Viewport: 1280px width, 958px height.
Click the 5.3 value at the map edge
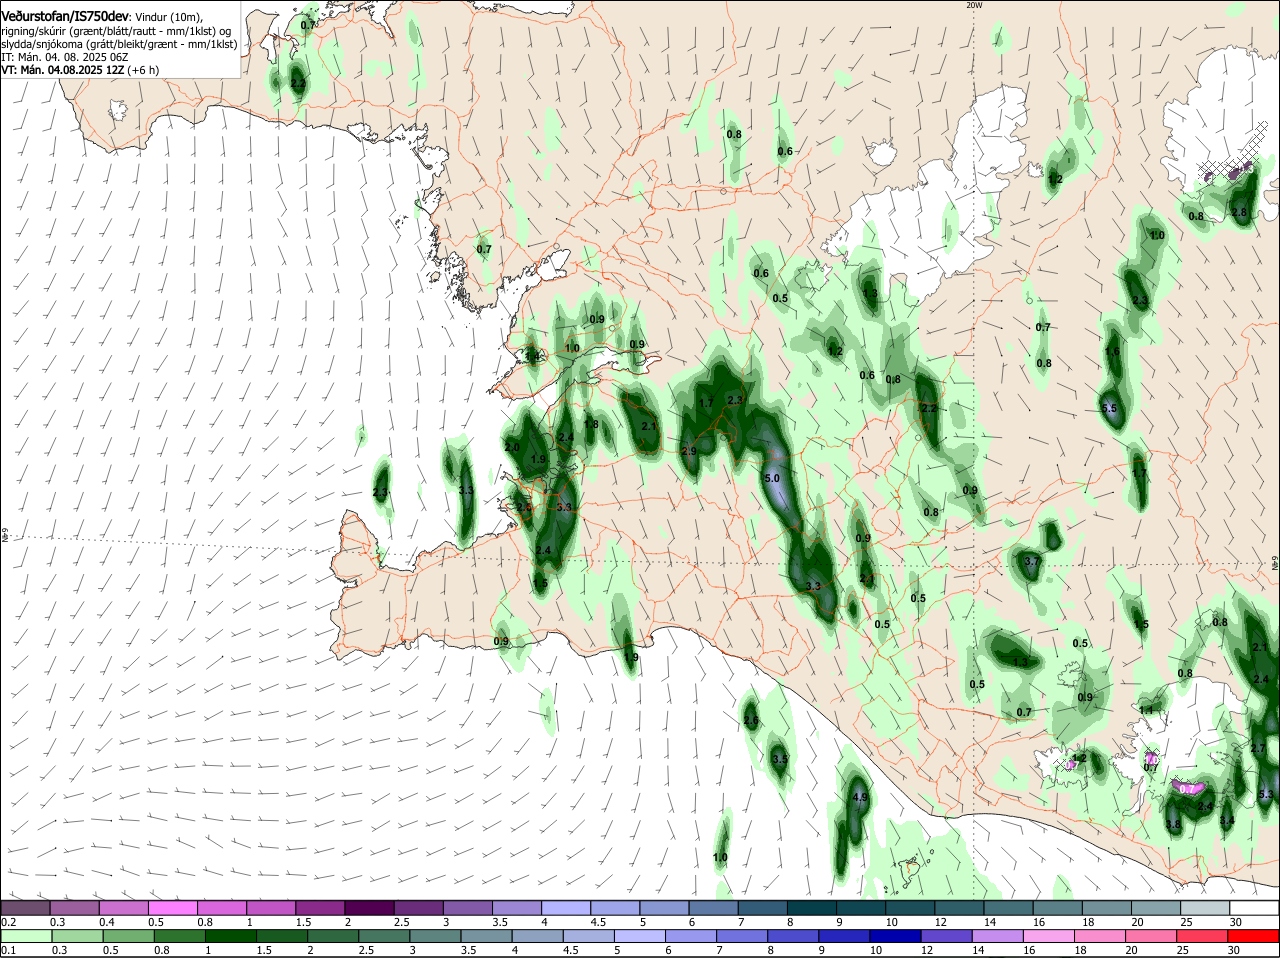[1266, 793]
